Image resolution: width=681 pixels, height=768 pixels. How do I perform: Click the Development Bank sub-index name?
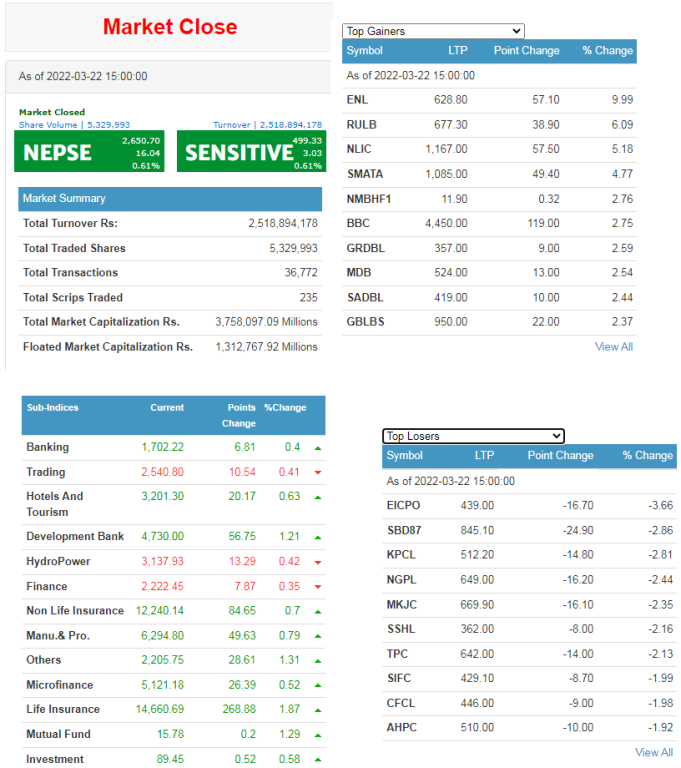click(x=75, y=536)
